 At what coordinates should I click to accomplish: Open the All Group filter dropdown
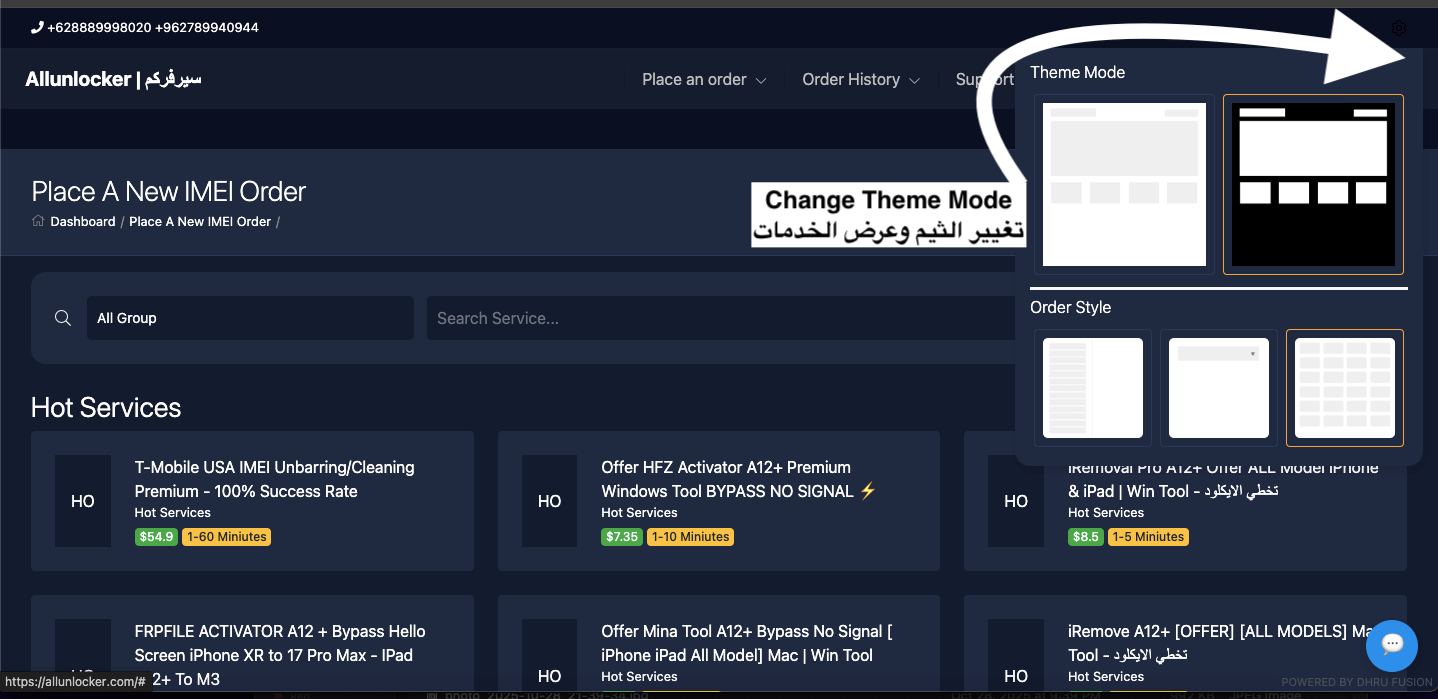click(x=250, y=317)
